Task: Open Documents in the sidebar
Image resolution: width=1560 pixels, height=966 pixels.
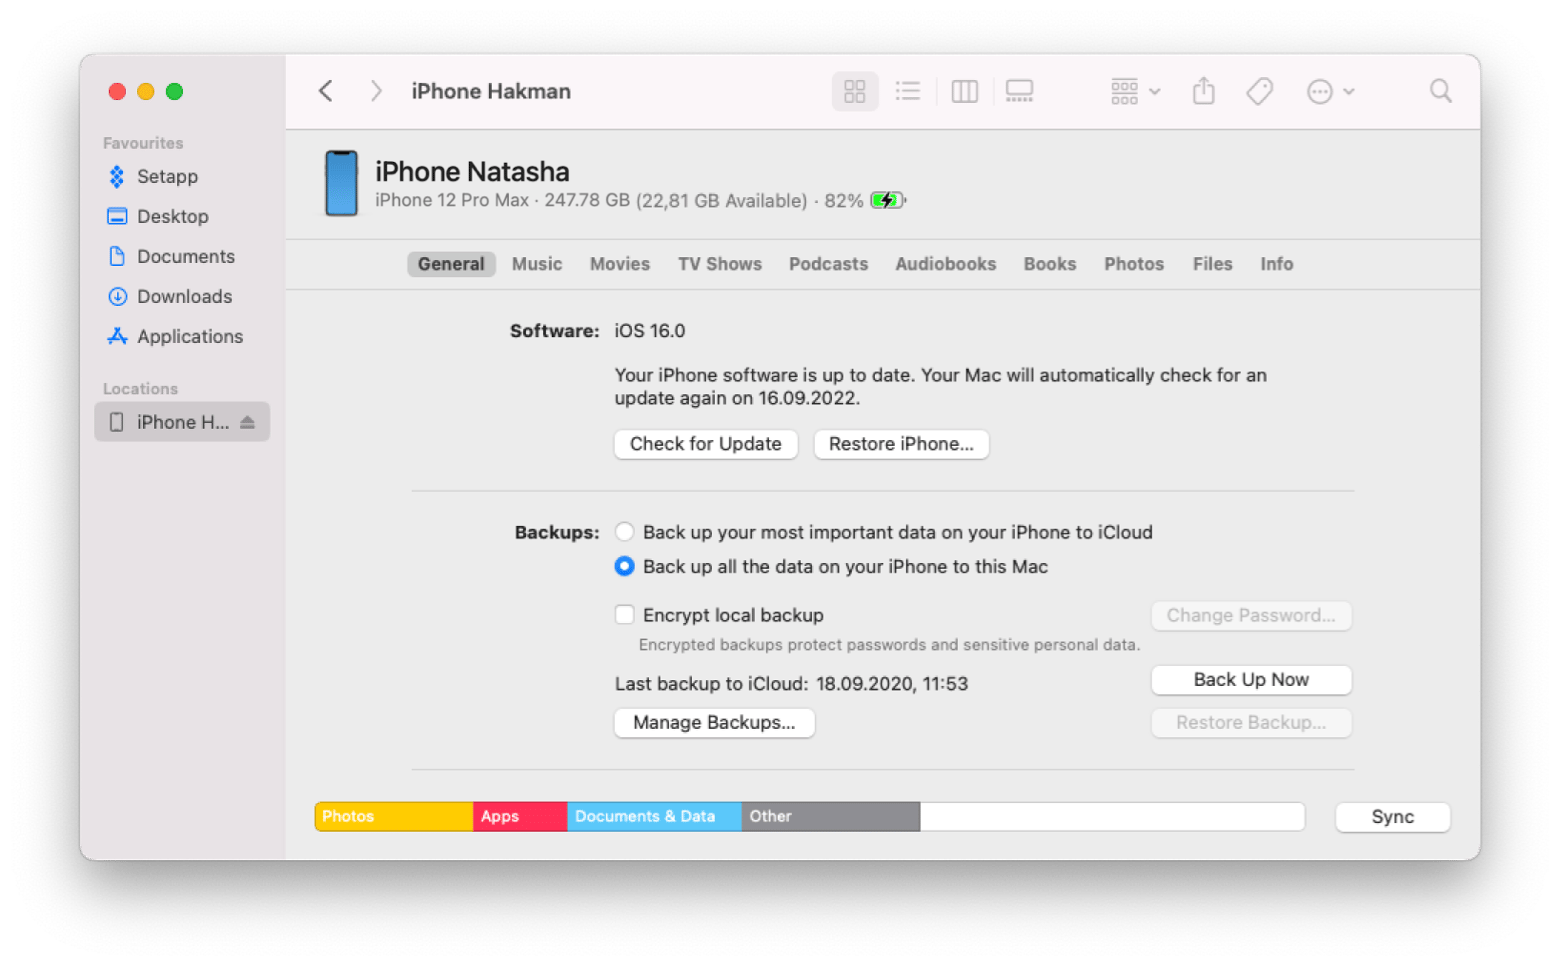Action: (x=185, y=256)
